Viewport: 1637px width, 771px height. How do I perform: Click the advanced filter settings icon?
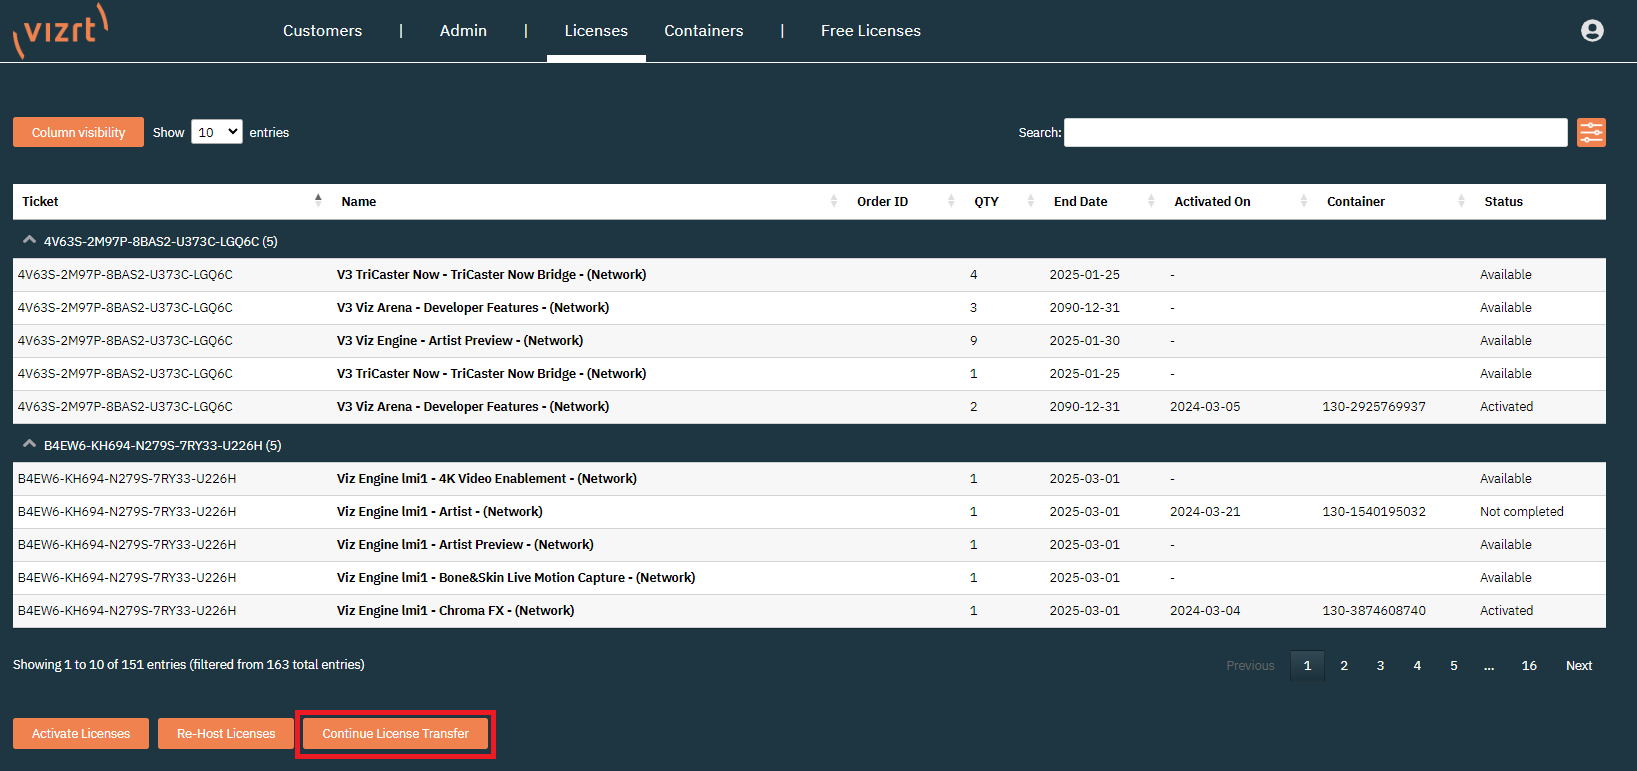1591,132
